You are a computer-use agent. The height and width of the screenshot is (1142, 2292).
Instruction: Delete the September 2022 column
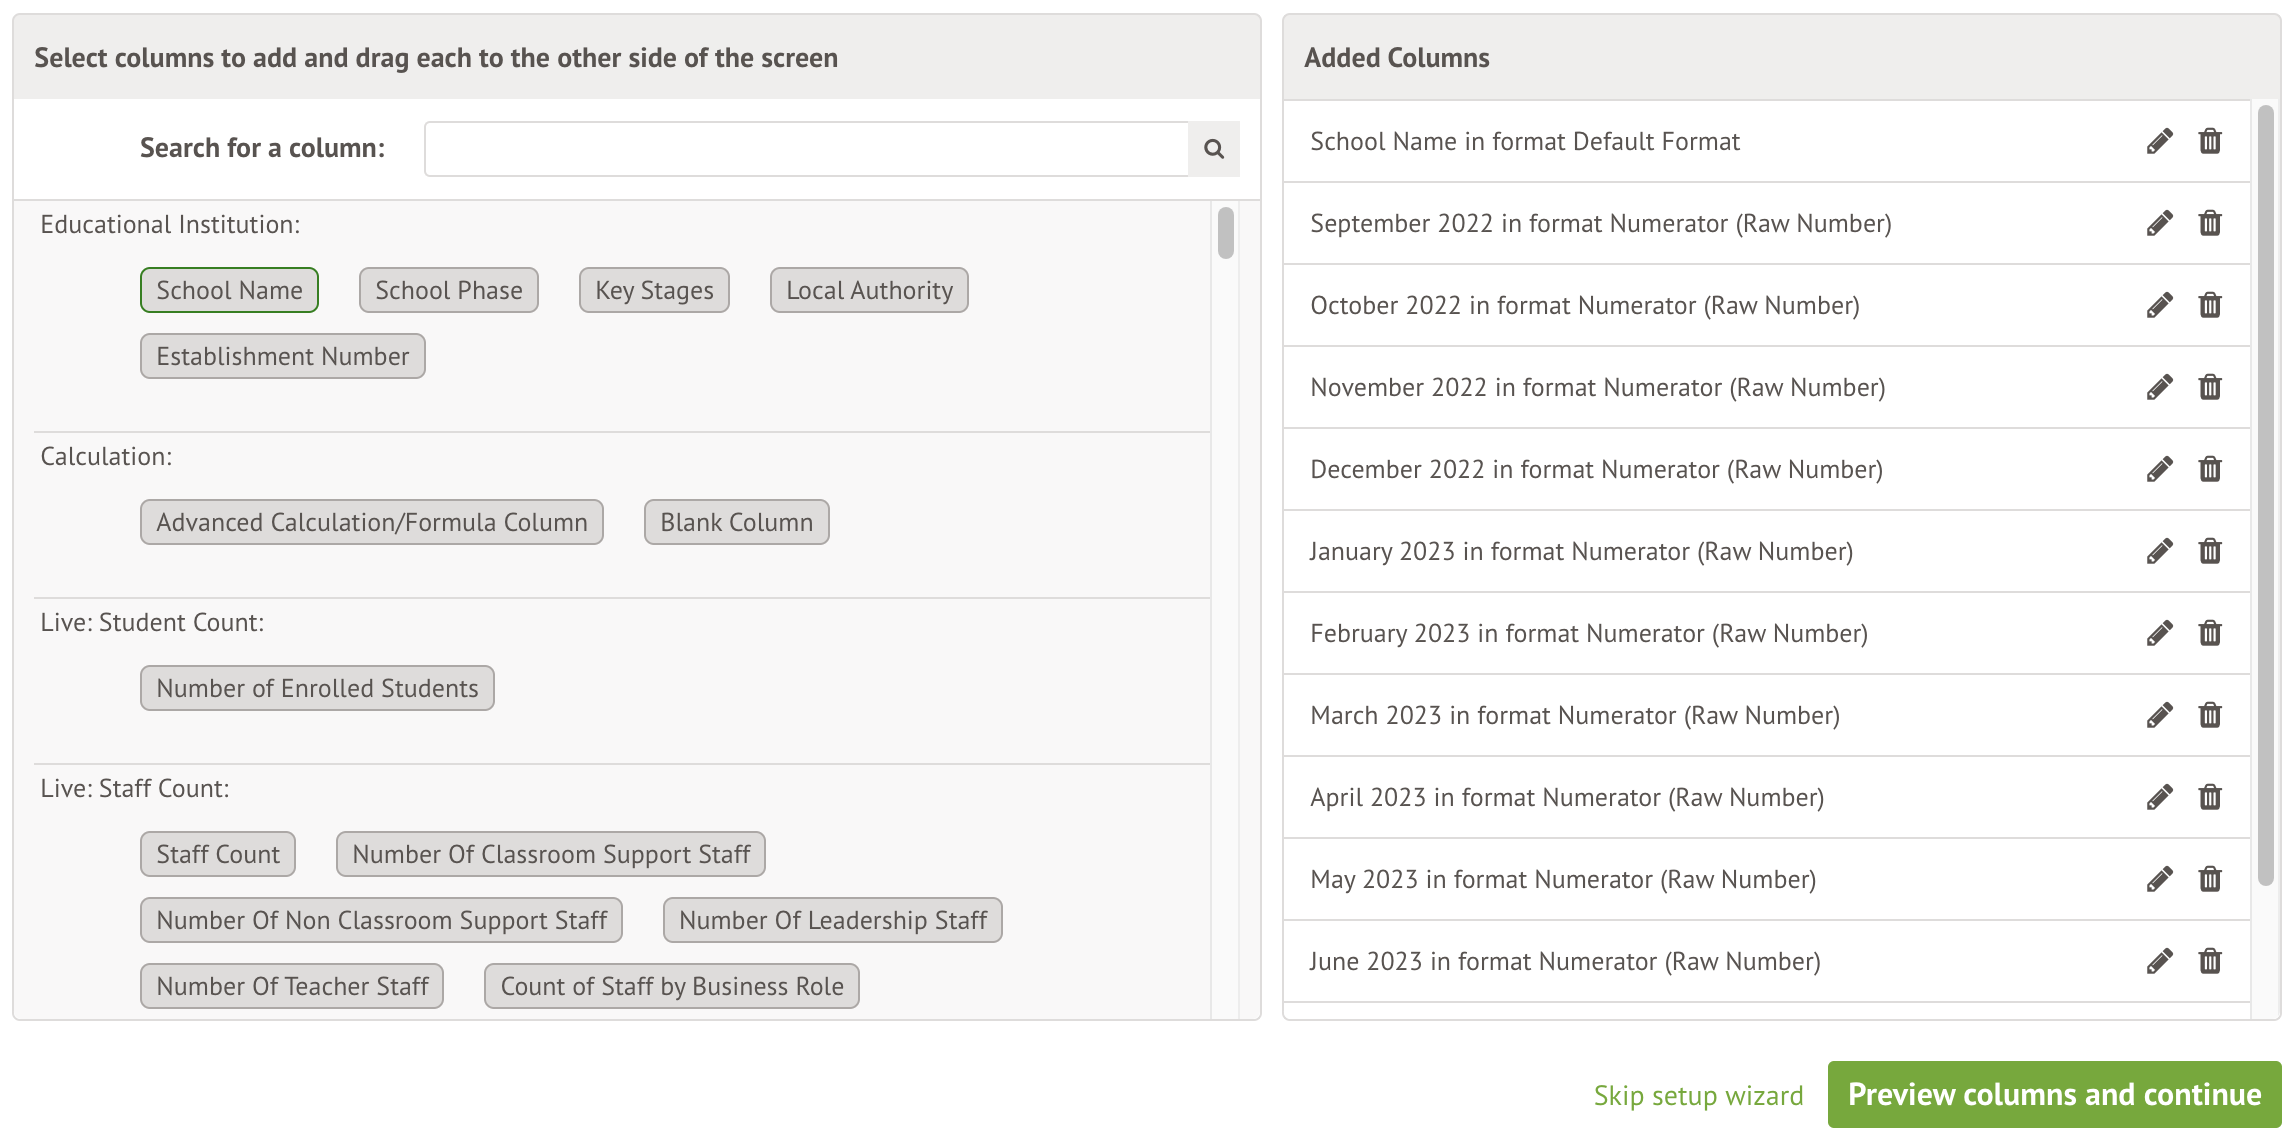[2210, 223]
